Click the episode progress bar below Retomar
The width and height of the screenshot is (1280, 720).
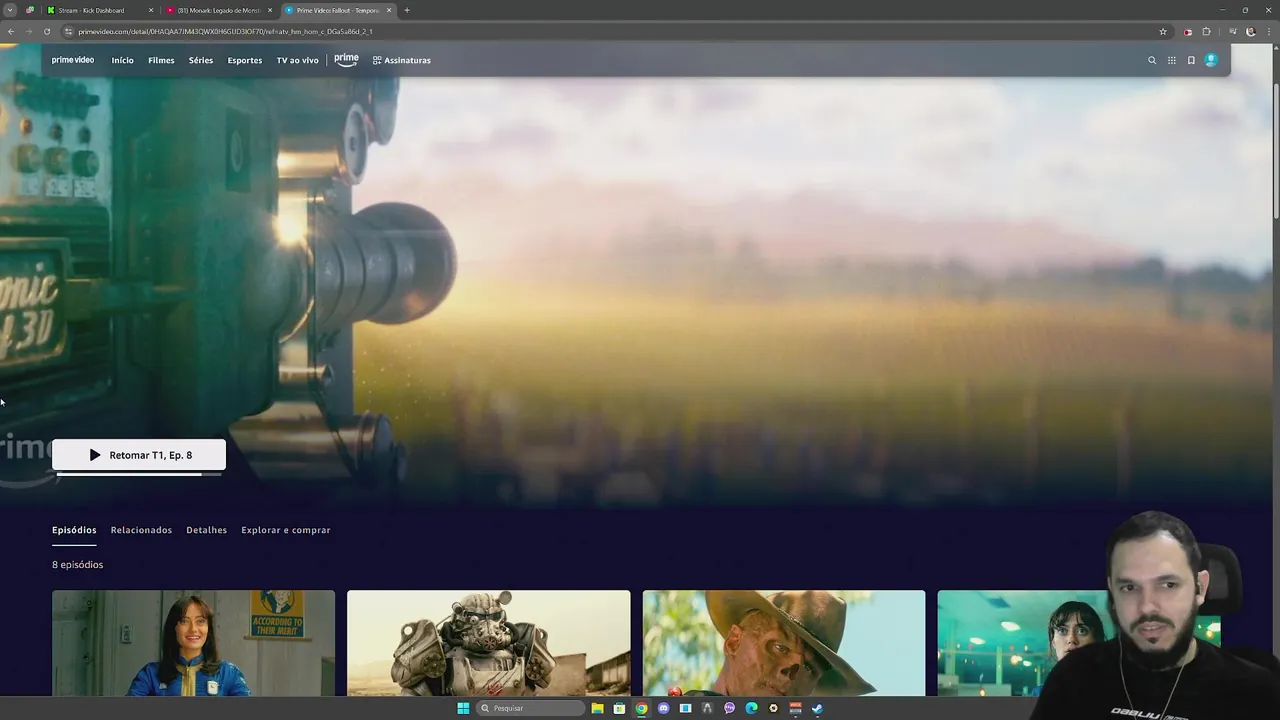(139, 474)
